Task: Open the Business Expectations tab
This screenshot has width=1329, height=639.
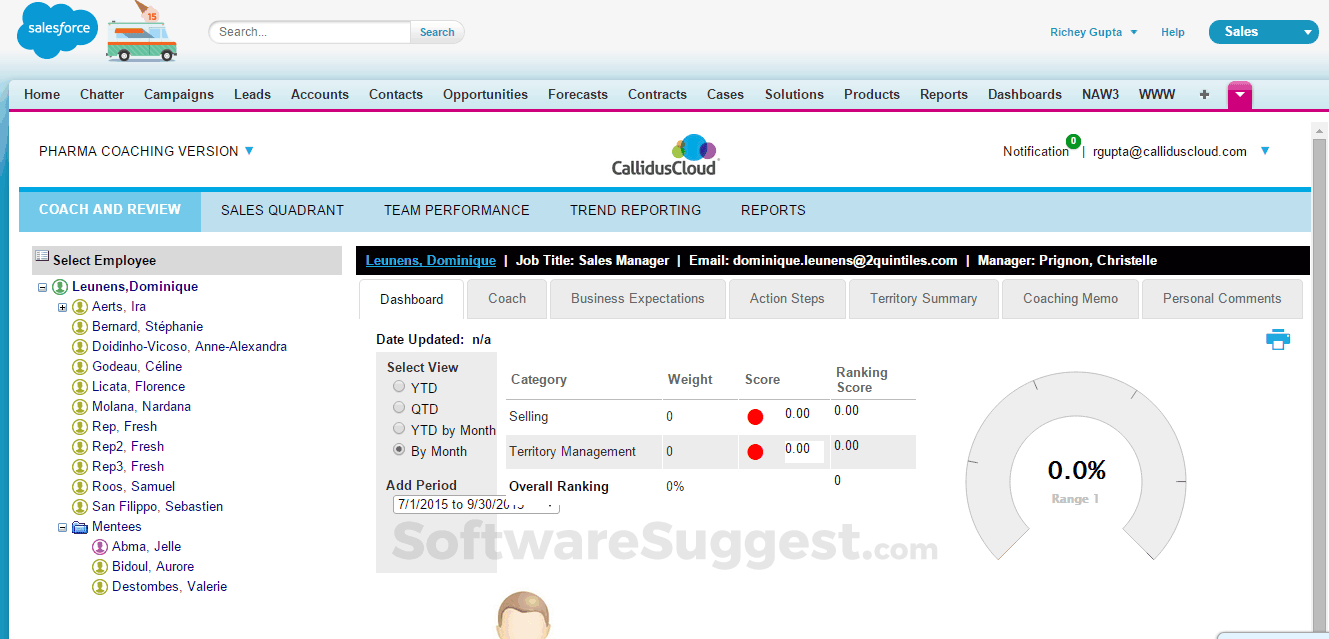Action: pyautogui.click(x=638, y=298)
